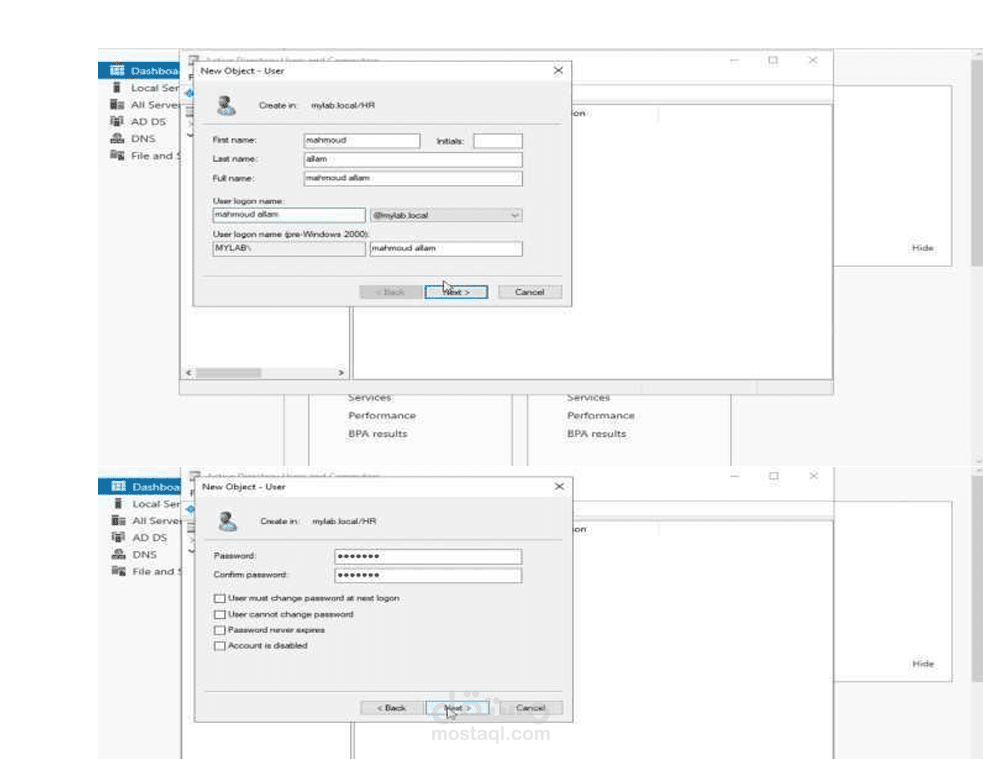Maximize the Active Directory window behind name dialog
The height and width of the screenshot is (759, 983).
click(x=773, y=60)
